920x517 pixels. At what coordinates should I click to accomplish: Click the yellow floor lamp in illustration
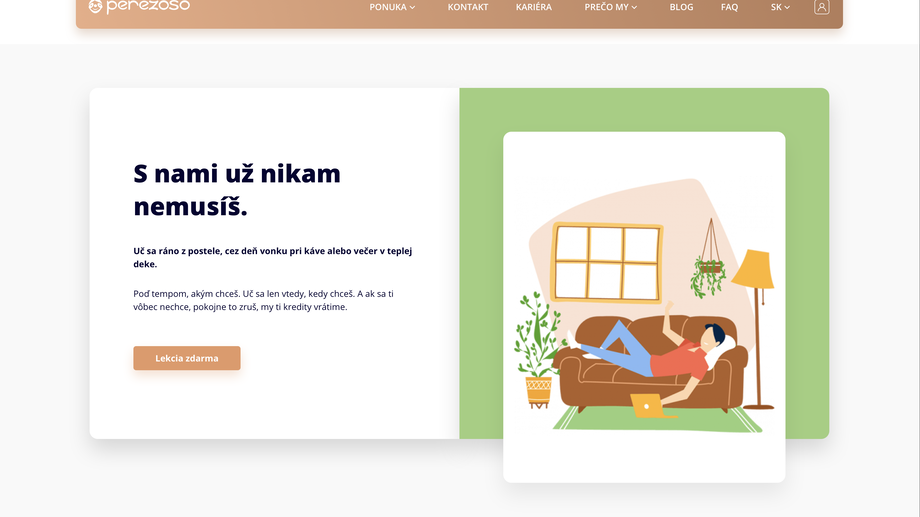coord(754,329)
